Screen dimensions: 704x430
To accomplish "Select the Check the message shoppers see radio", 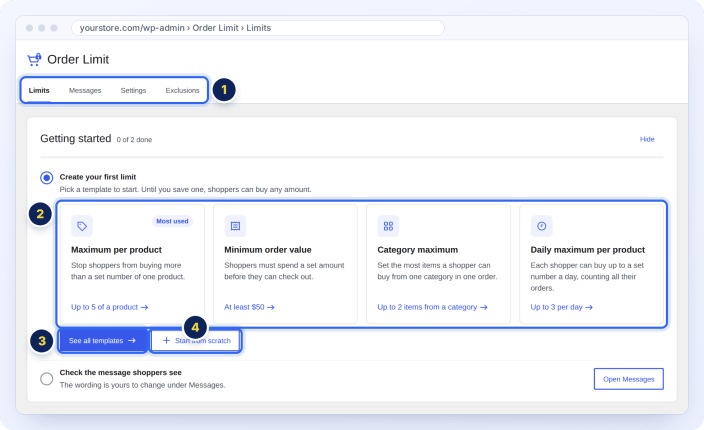I will (x=47, y=379).
